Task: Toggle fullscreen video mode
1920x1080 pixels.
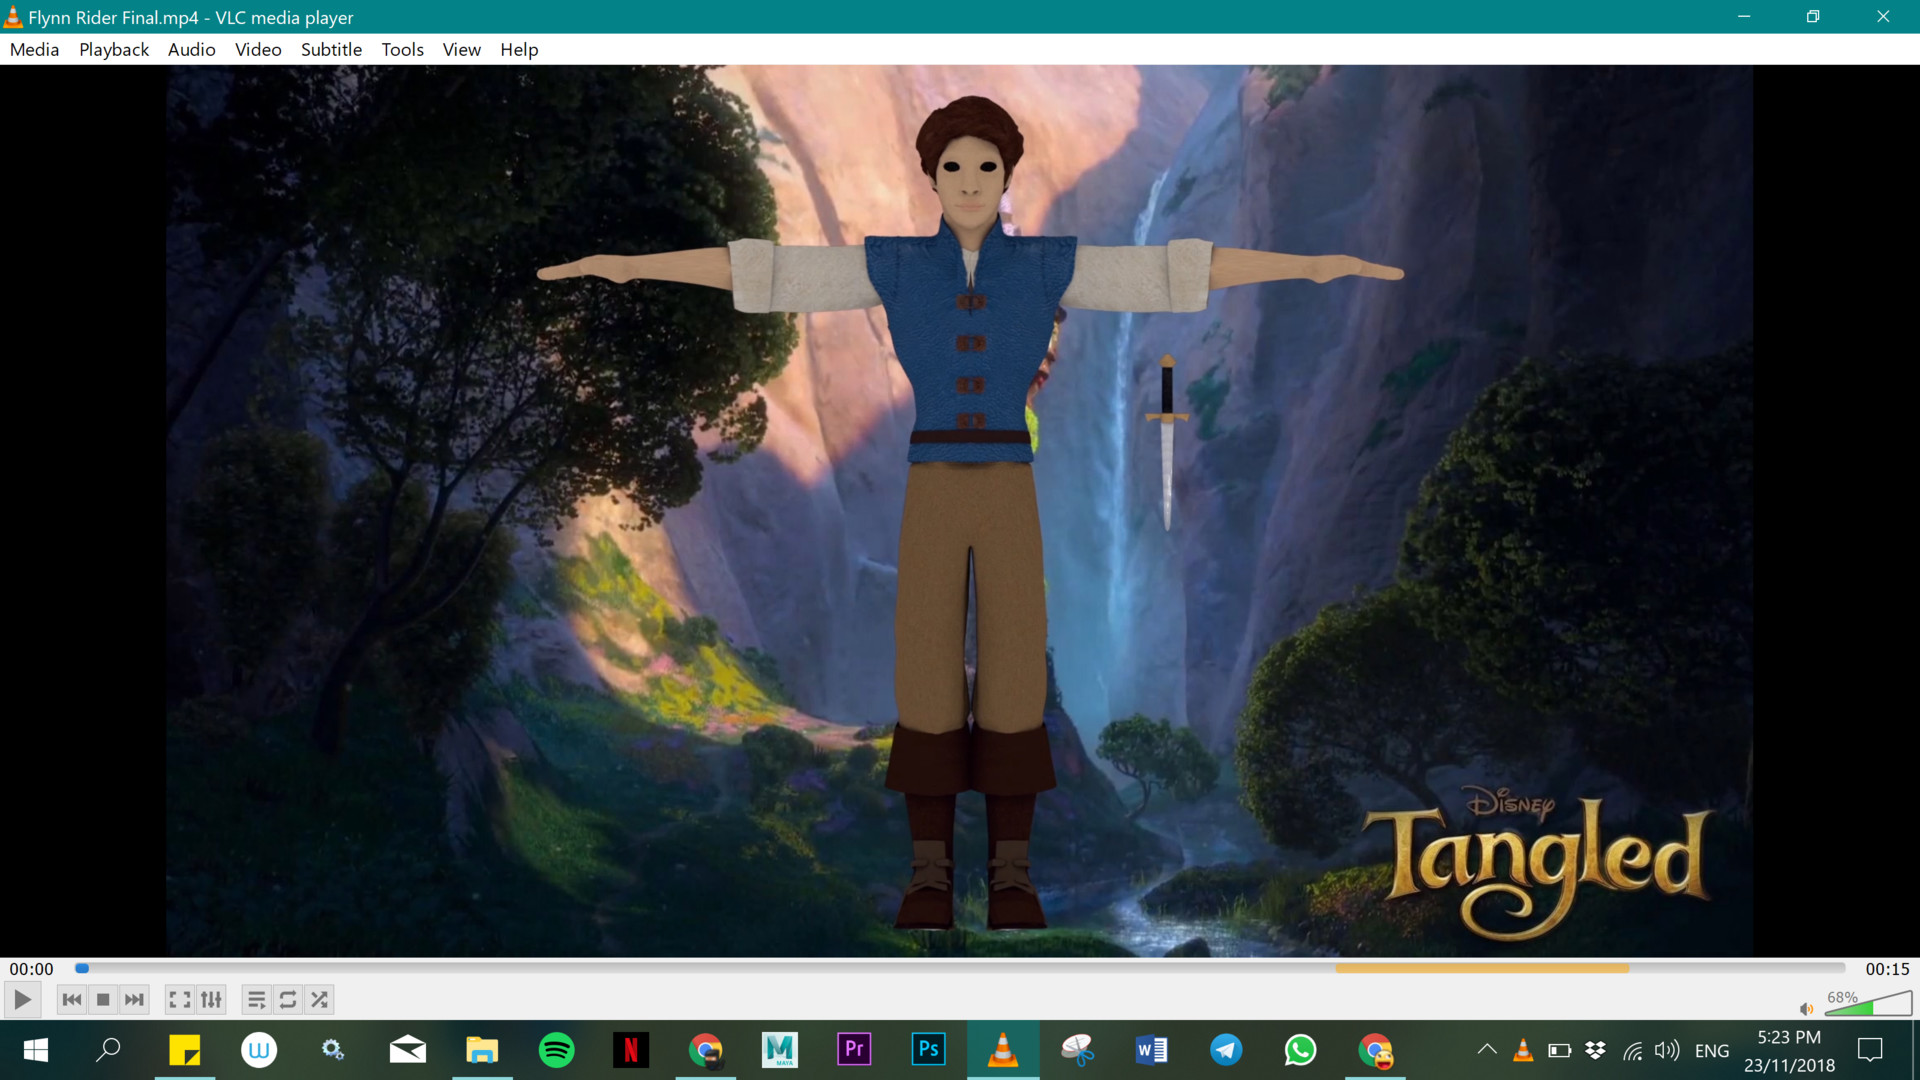Action: click(x=180, y=999)
